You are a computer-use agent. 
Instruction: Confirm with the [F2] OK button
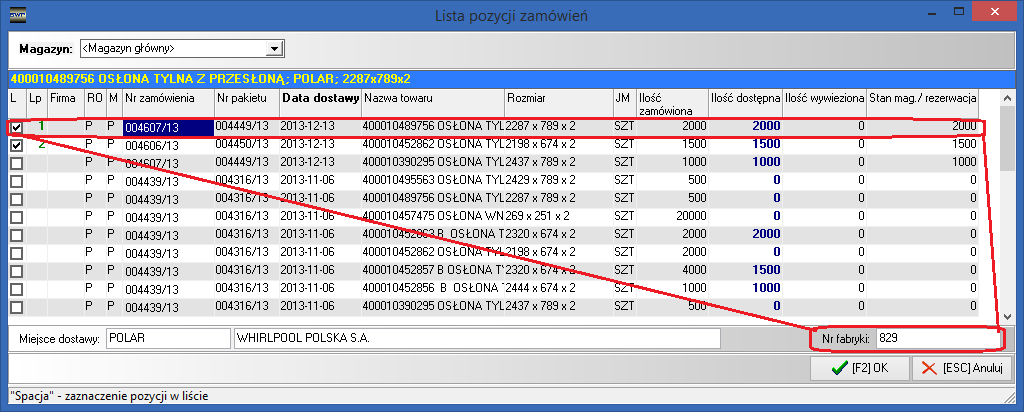858,369
